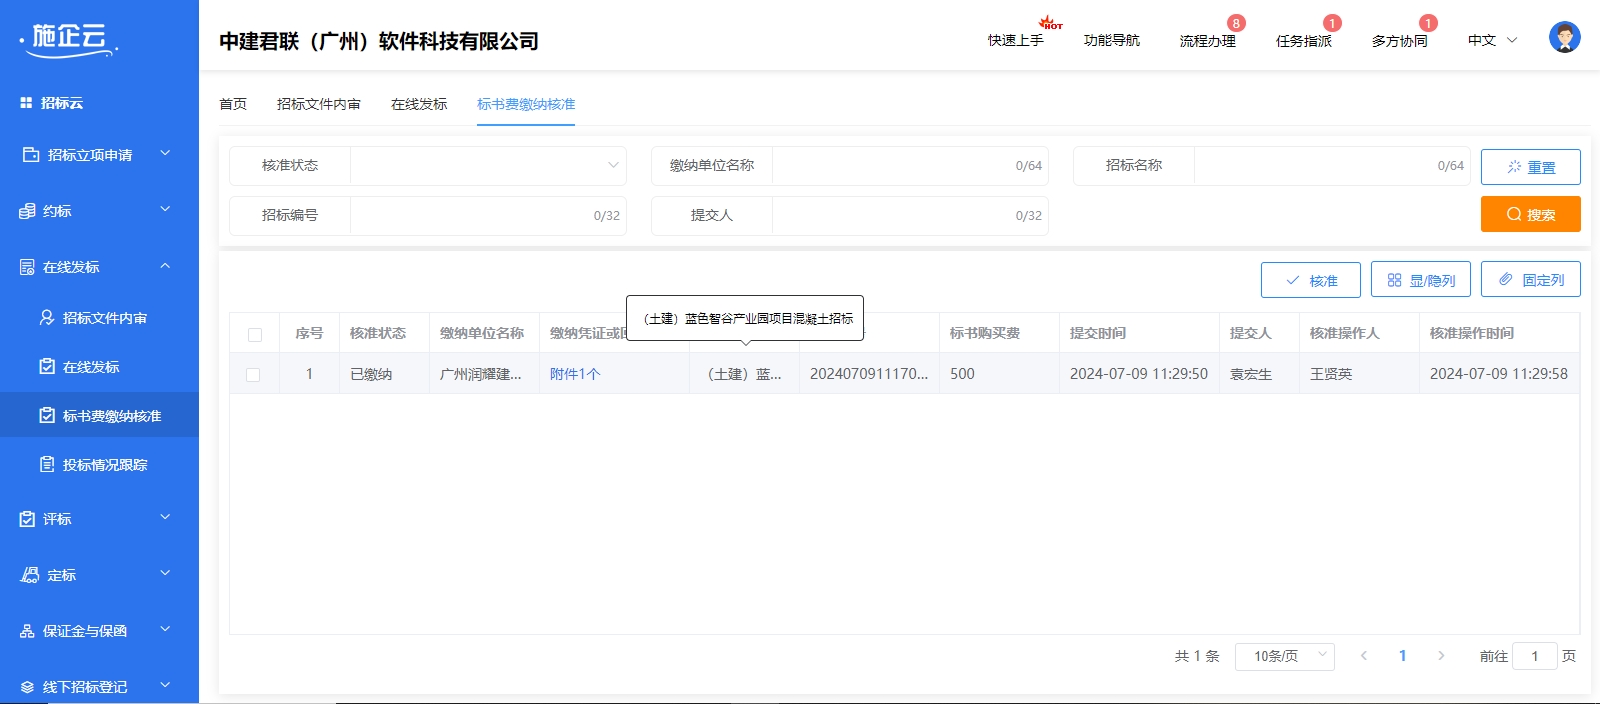Image resolution: width=1600 pixels, height=704 pixels.
Task: Click the 重置 reset button
Action: tap(1530, 167)
